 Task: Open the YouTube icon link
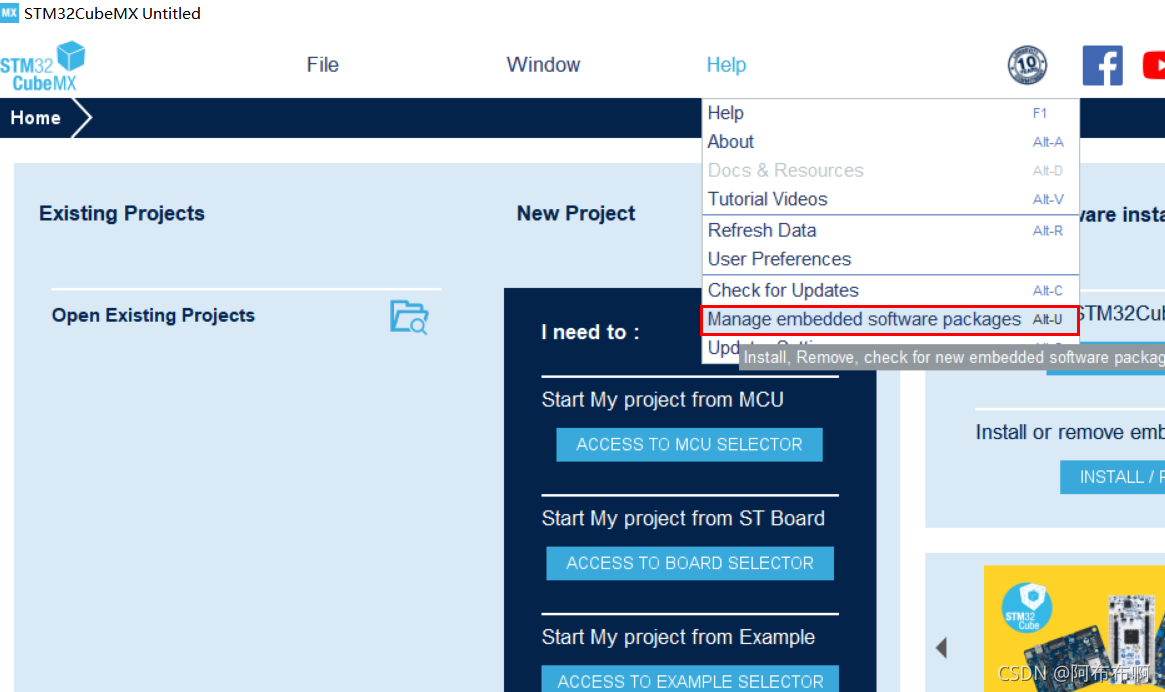(x=1154, y=65)
